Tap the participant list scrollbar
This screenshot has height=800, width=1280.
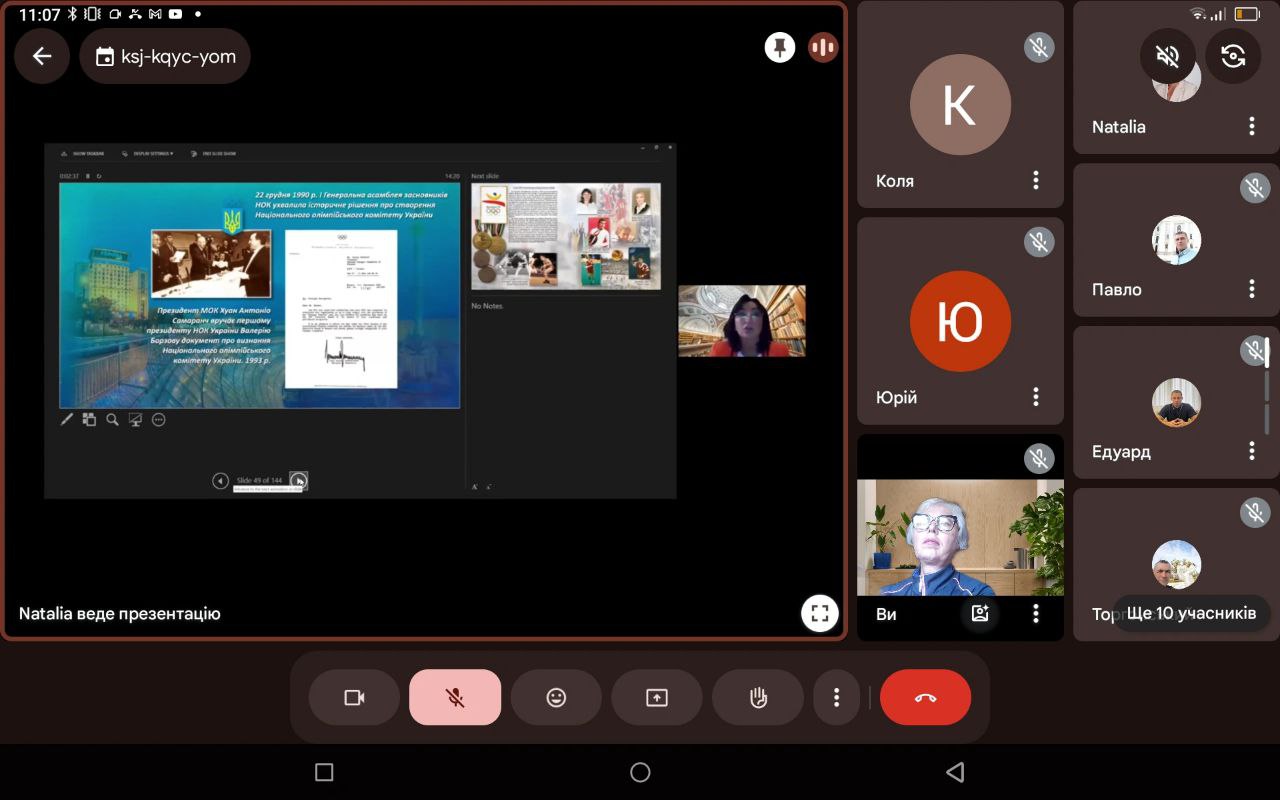1267,386
